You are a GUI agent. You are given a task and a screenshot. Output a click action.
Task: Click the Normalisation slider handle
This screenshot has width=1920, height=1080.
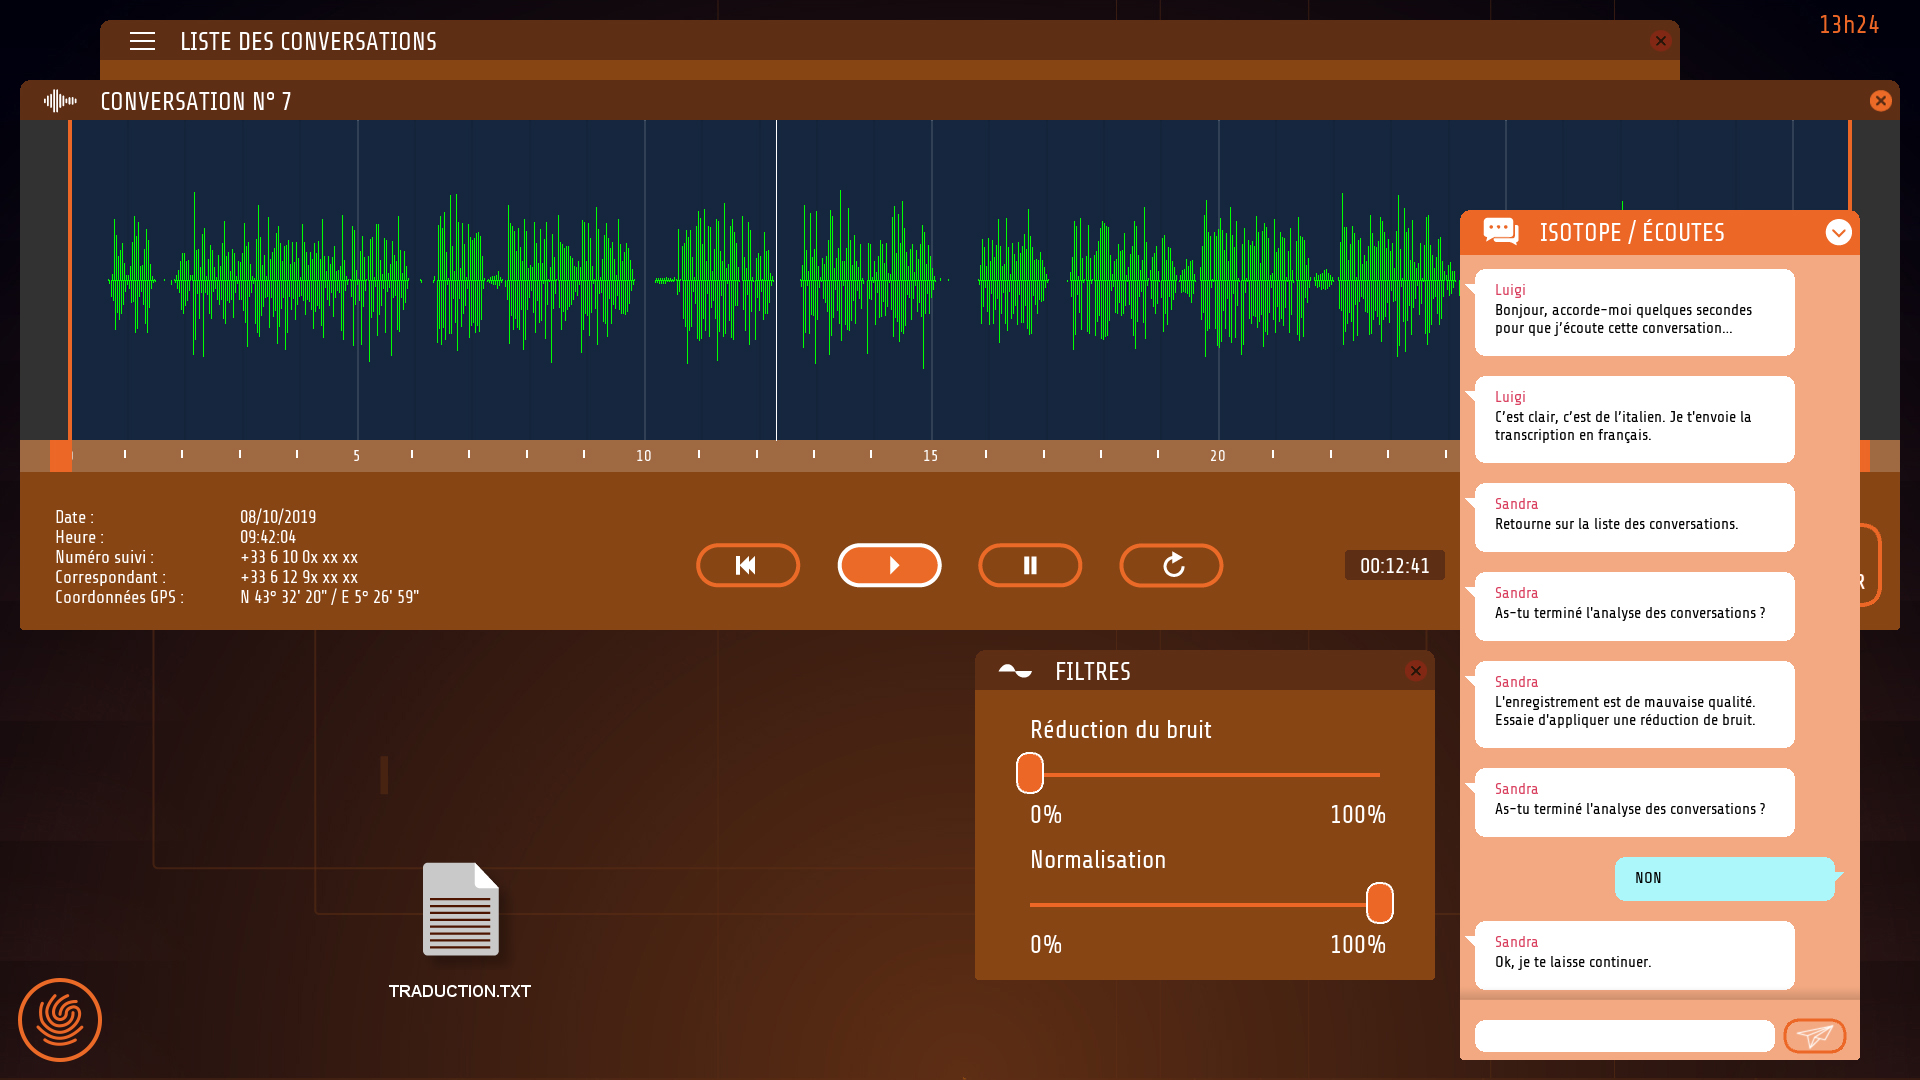pos(1380,903)
